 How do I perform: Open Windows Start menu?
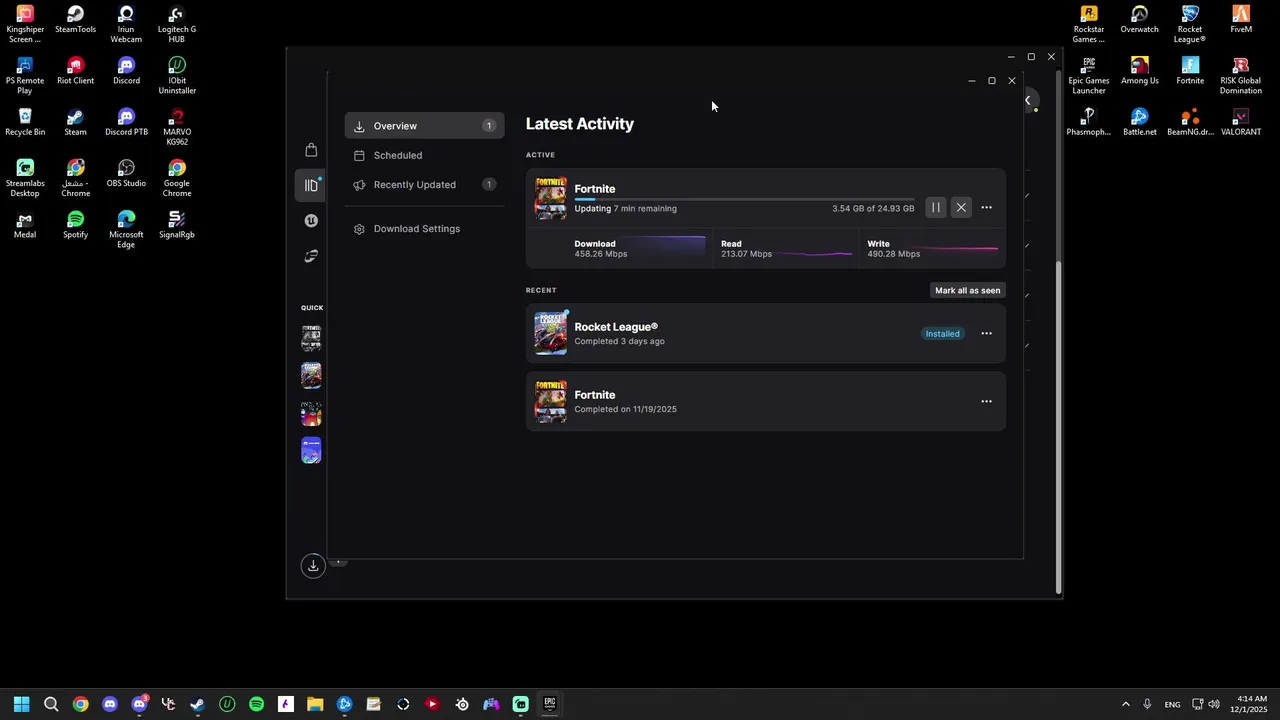[21, 704]
